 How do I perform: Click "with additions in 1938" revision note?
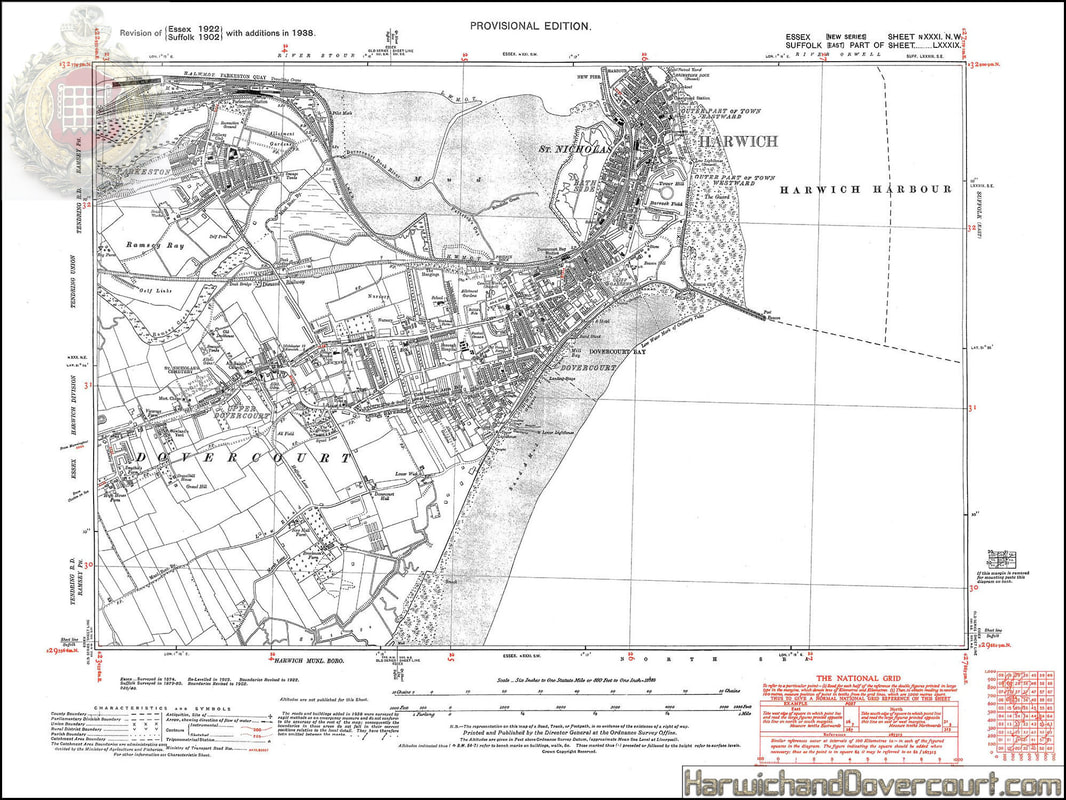[x=271, y=33]
